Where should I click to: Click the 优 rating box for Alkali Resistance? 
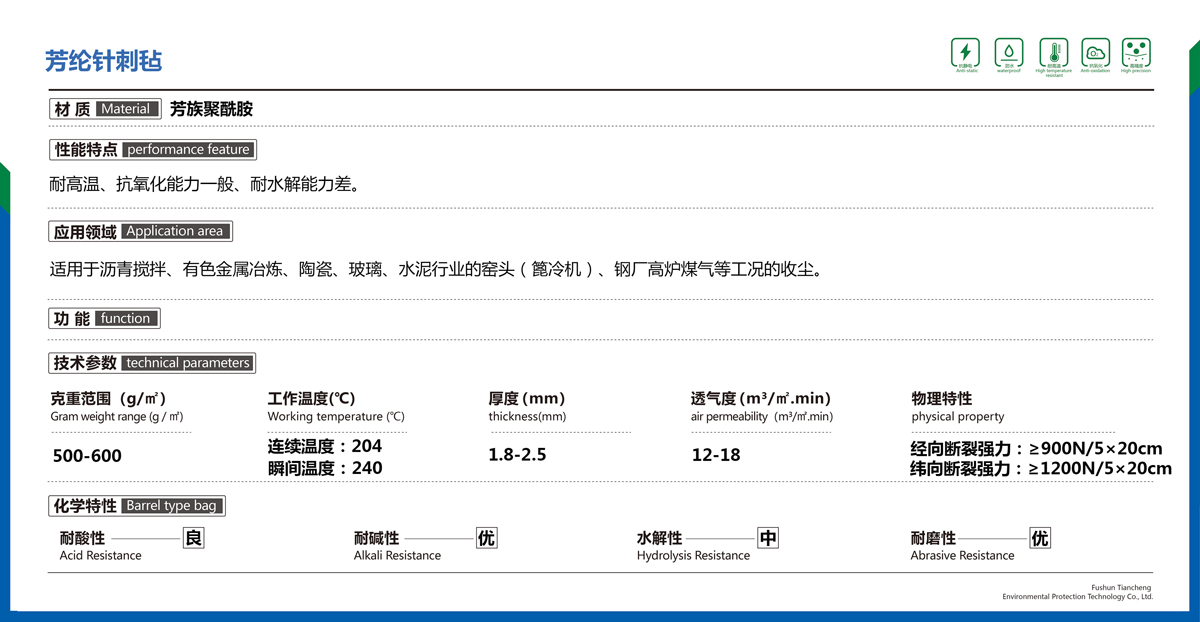pyautogui.click(x=486, y=538)
